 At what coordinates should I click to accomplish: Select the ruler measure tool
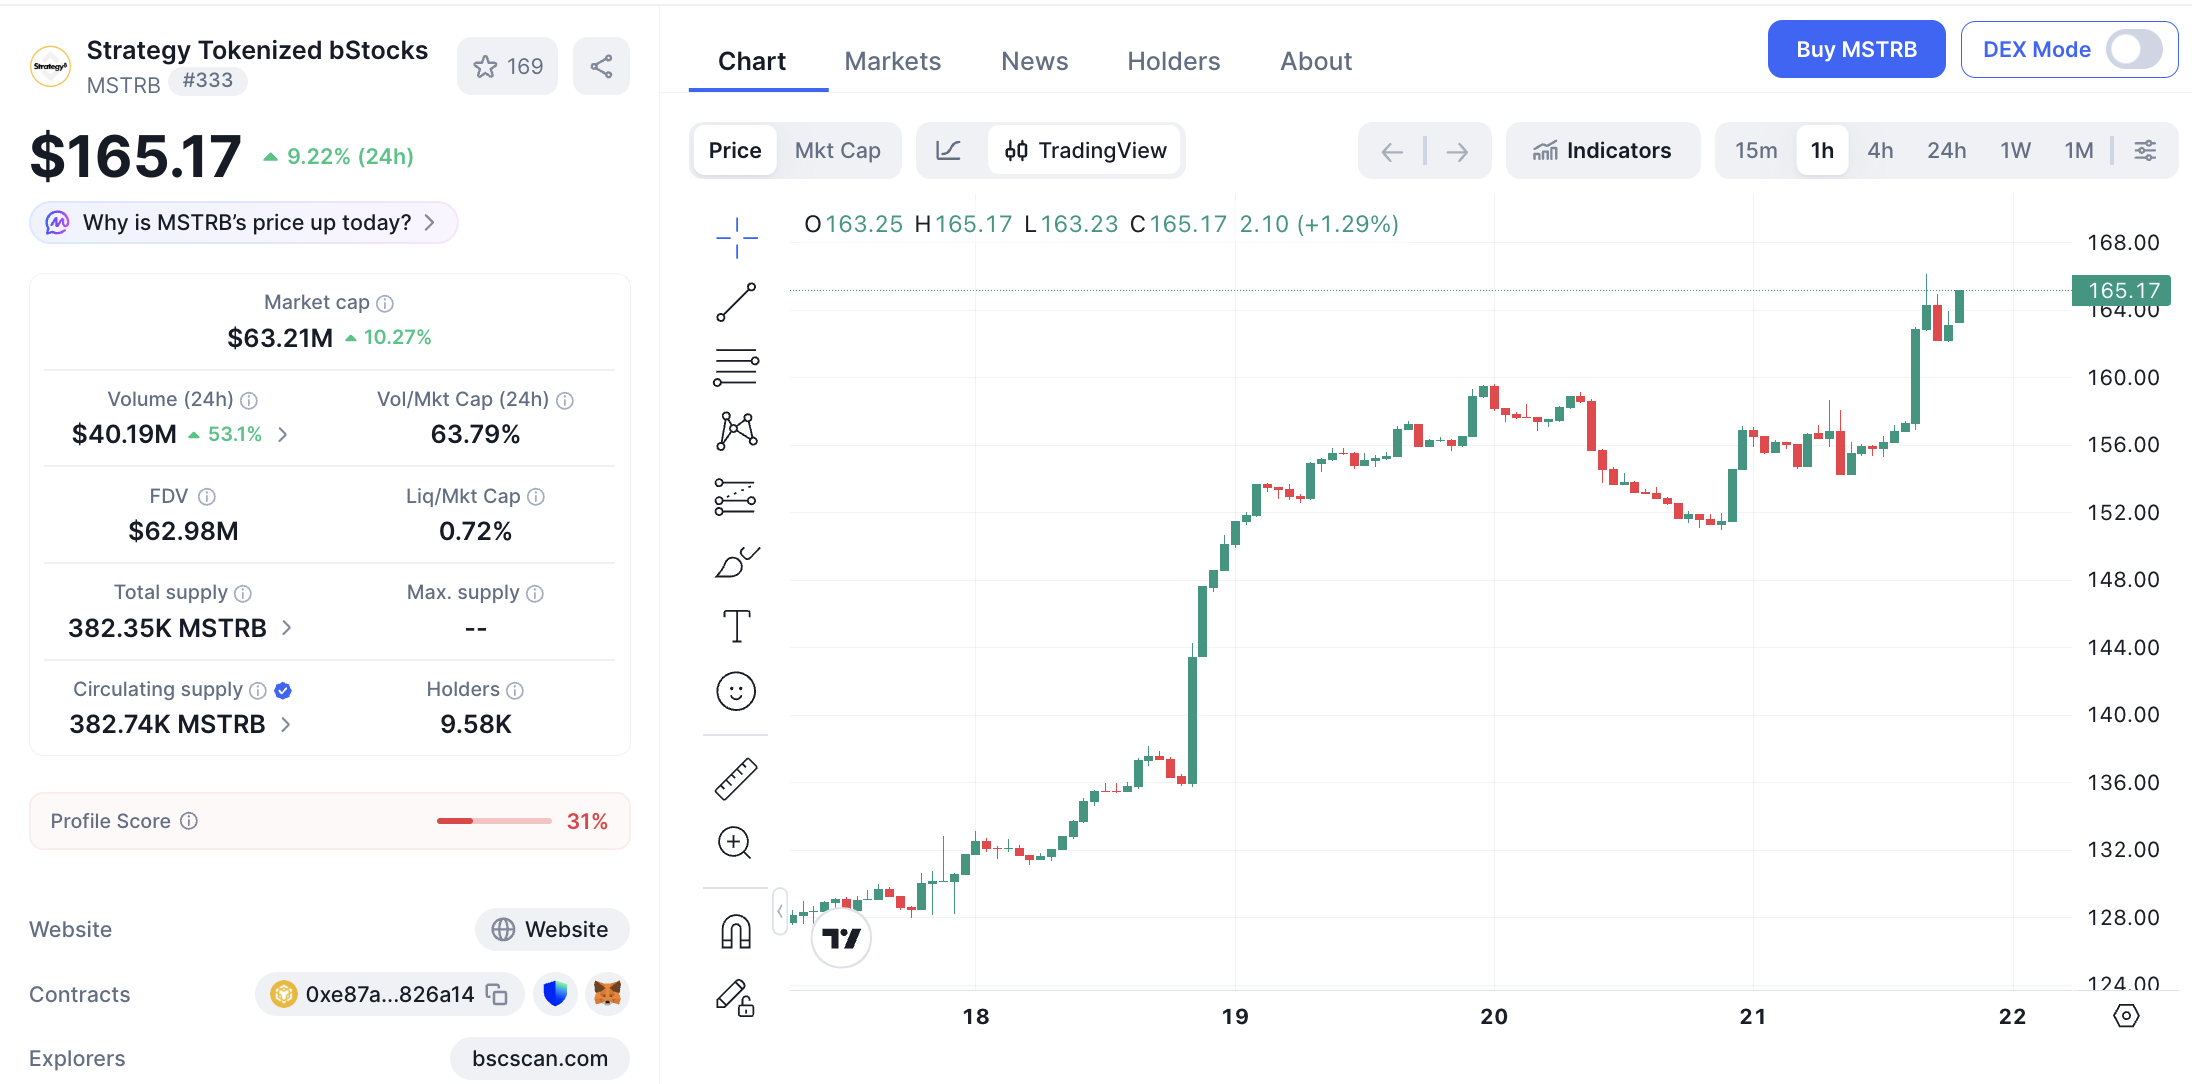pos(736,779)
